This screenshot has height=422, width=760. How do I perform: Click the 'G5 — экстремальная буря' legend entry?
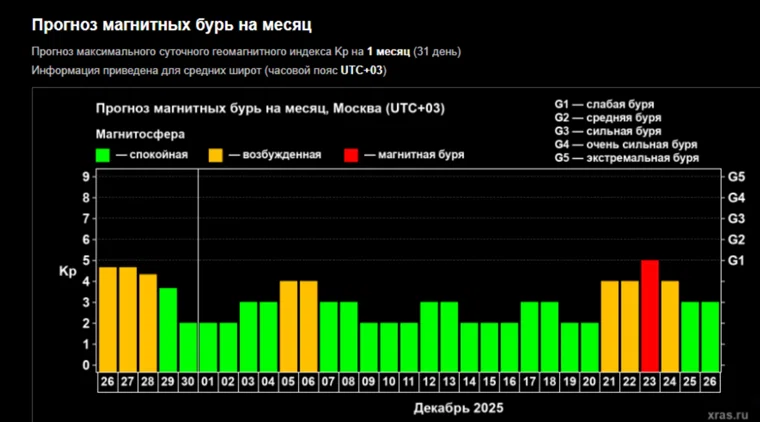627,158
